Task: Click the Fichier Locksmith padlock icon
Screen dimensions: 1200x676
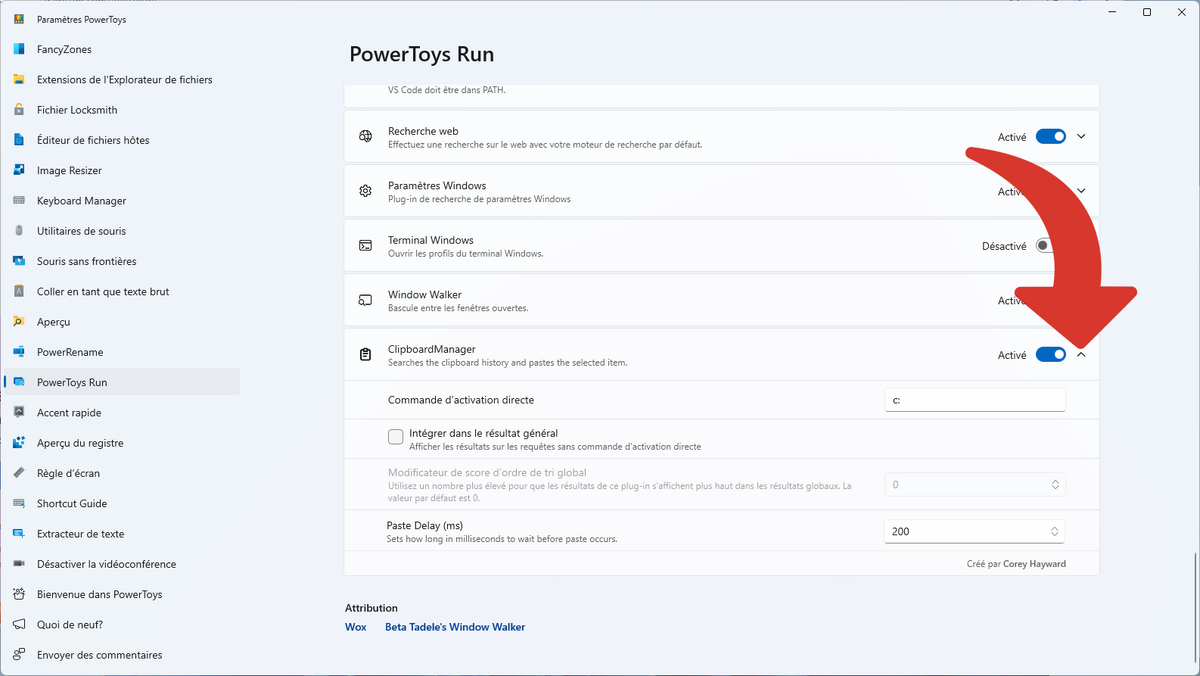Action: [x=19, y=110]
